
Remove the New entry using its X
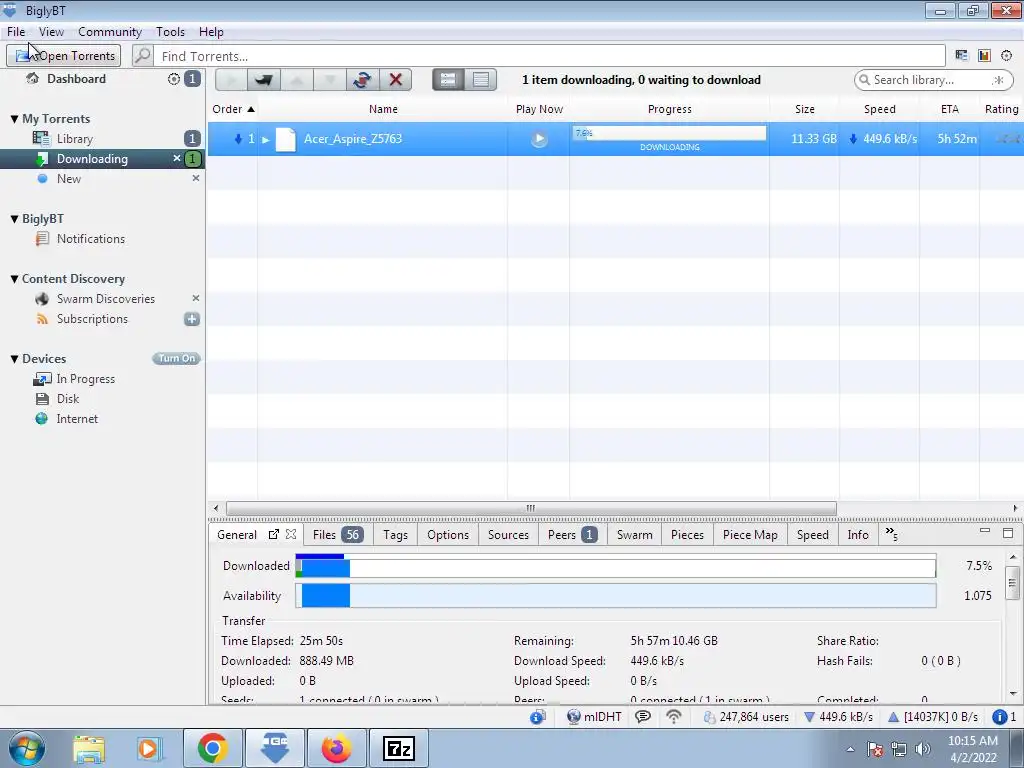(195, 178)
